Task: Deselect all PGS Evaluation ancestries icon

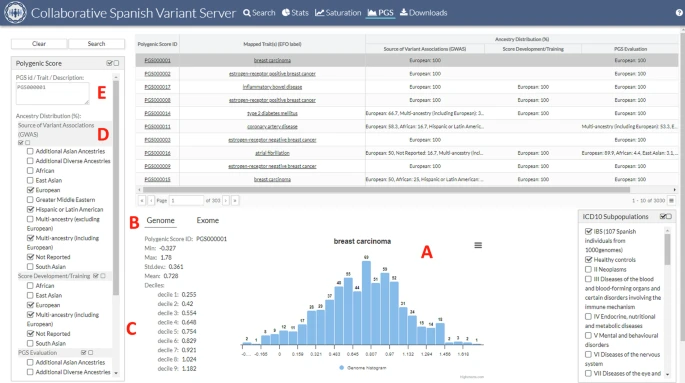Action: [90, 352]
